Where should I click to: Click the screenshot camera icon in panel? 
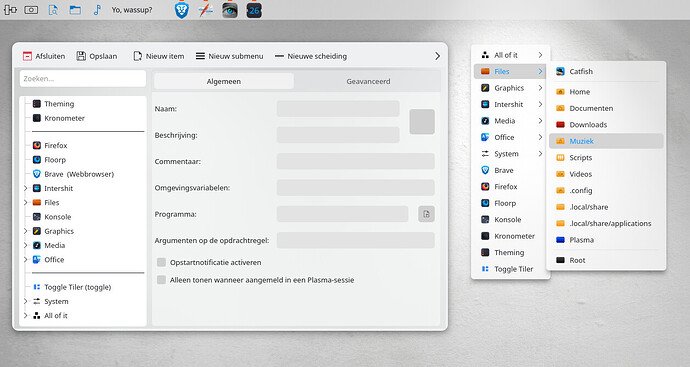click(x=31, y=10)
